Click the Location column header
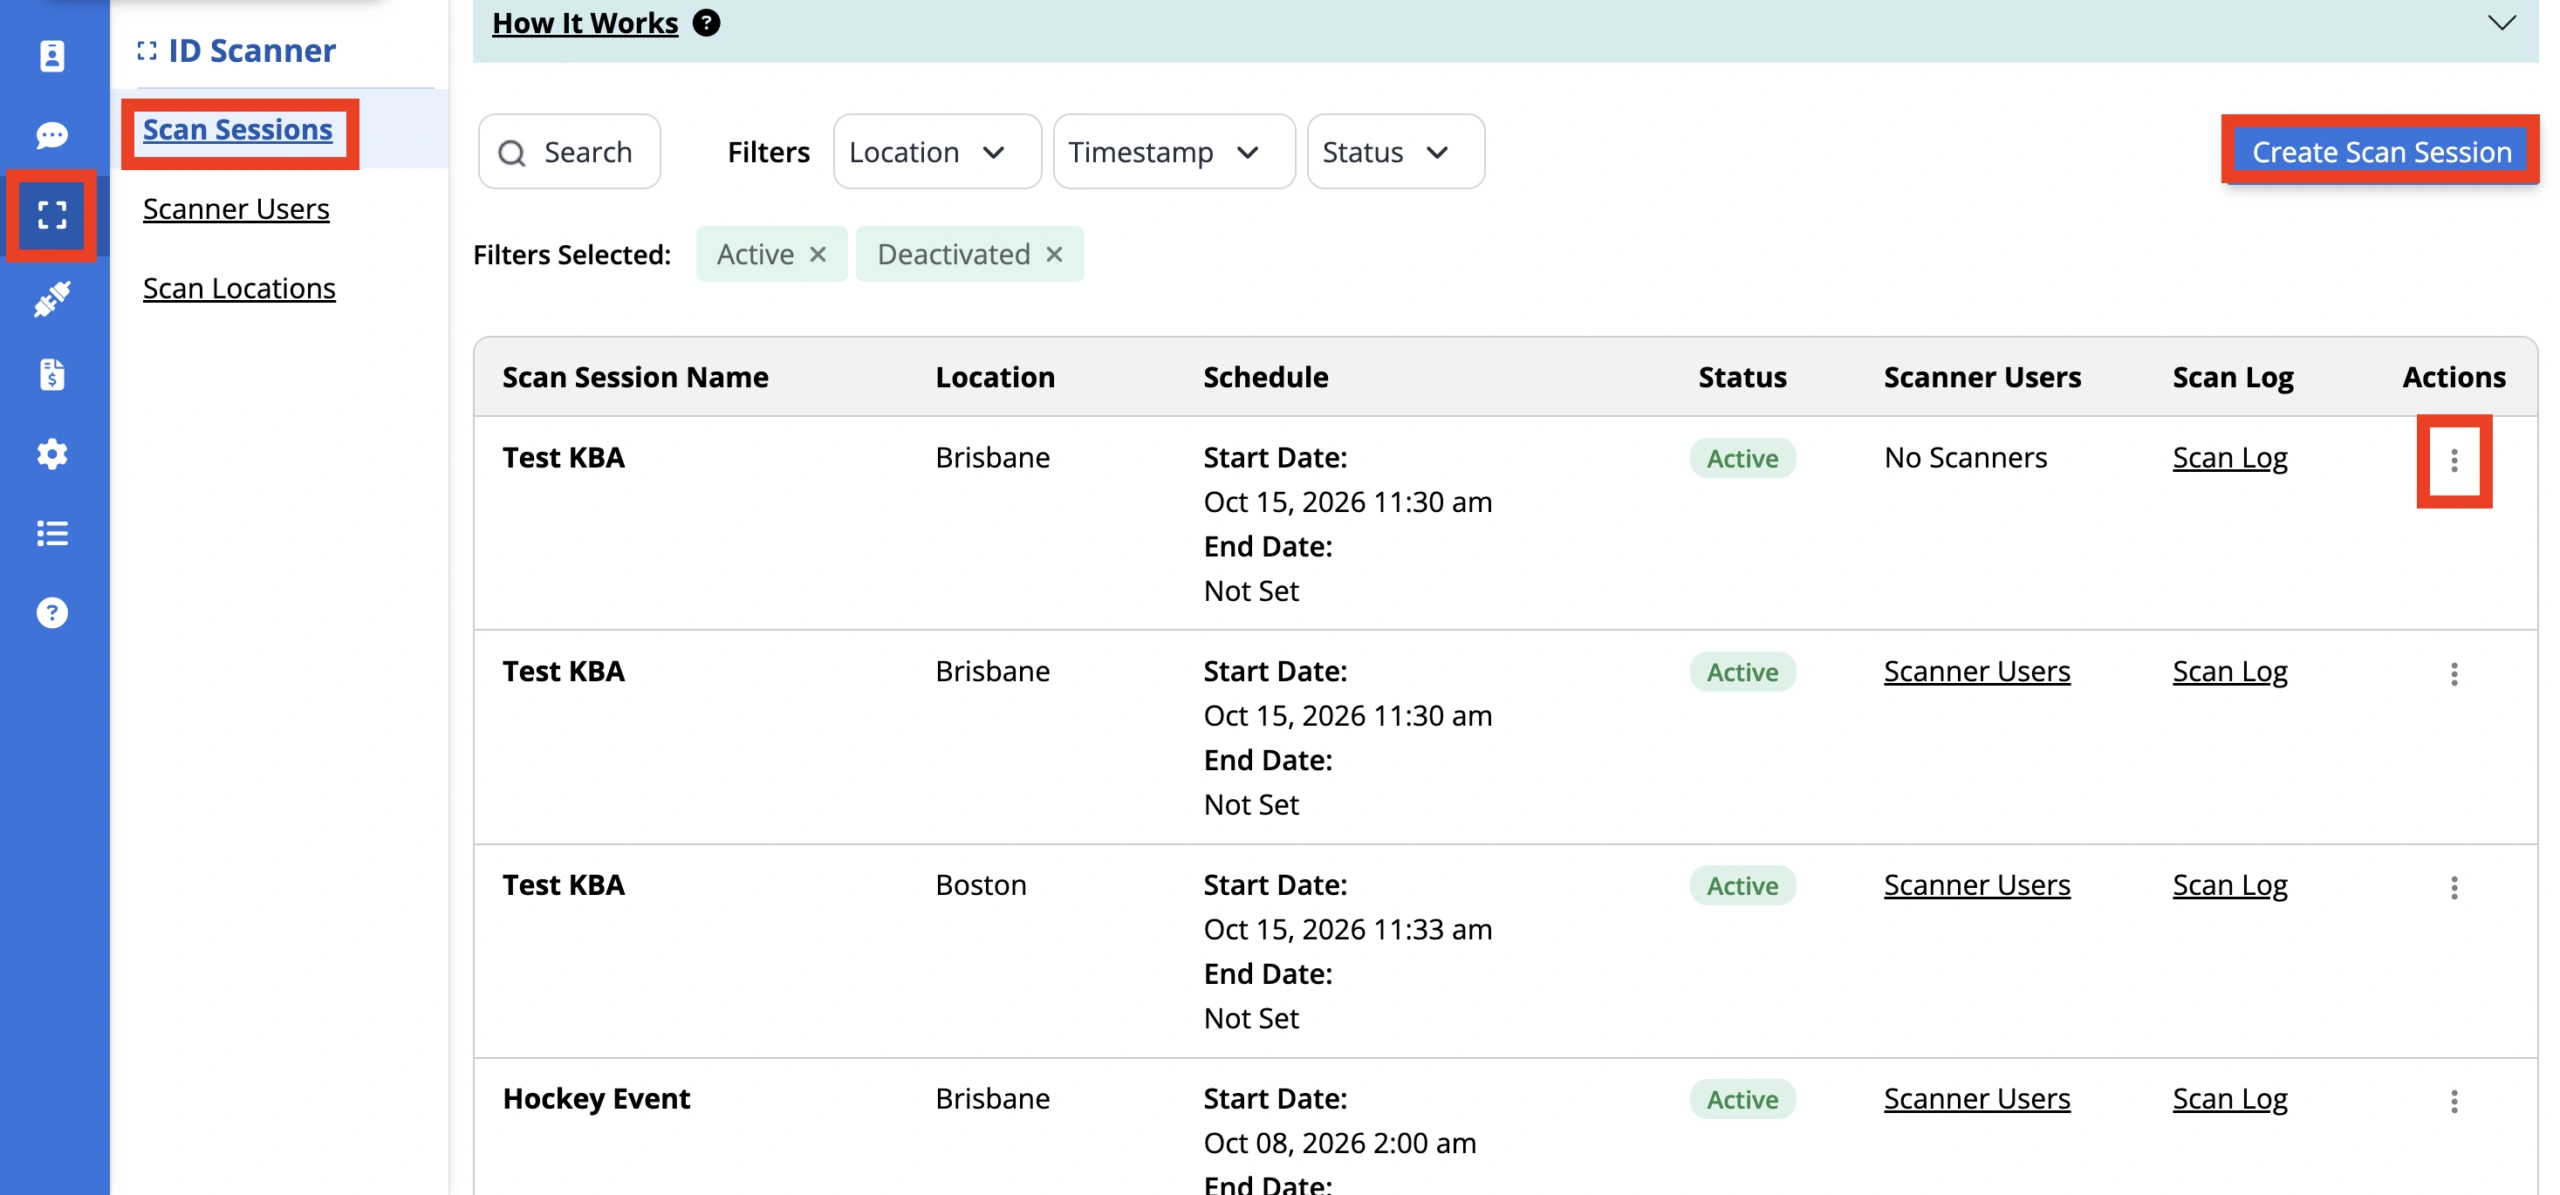The image size is (2560, 1195). [x=995, y=377]
